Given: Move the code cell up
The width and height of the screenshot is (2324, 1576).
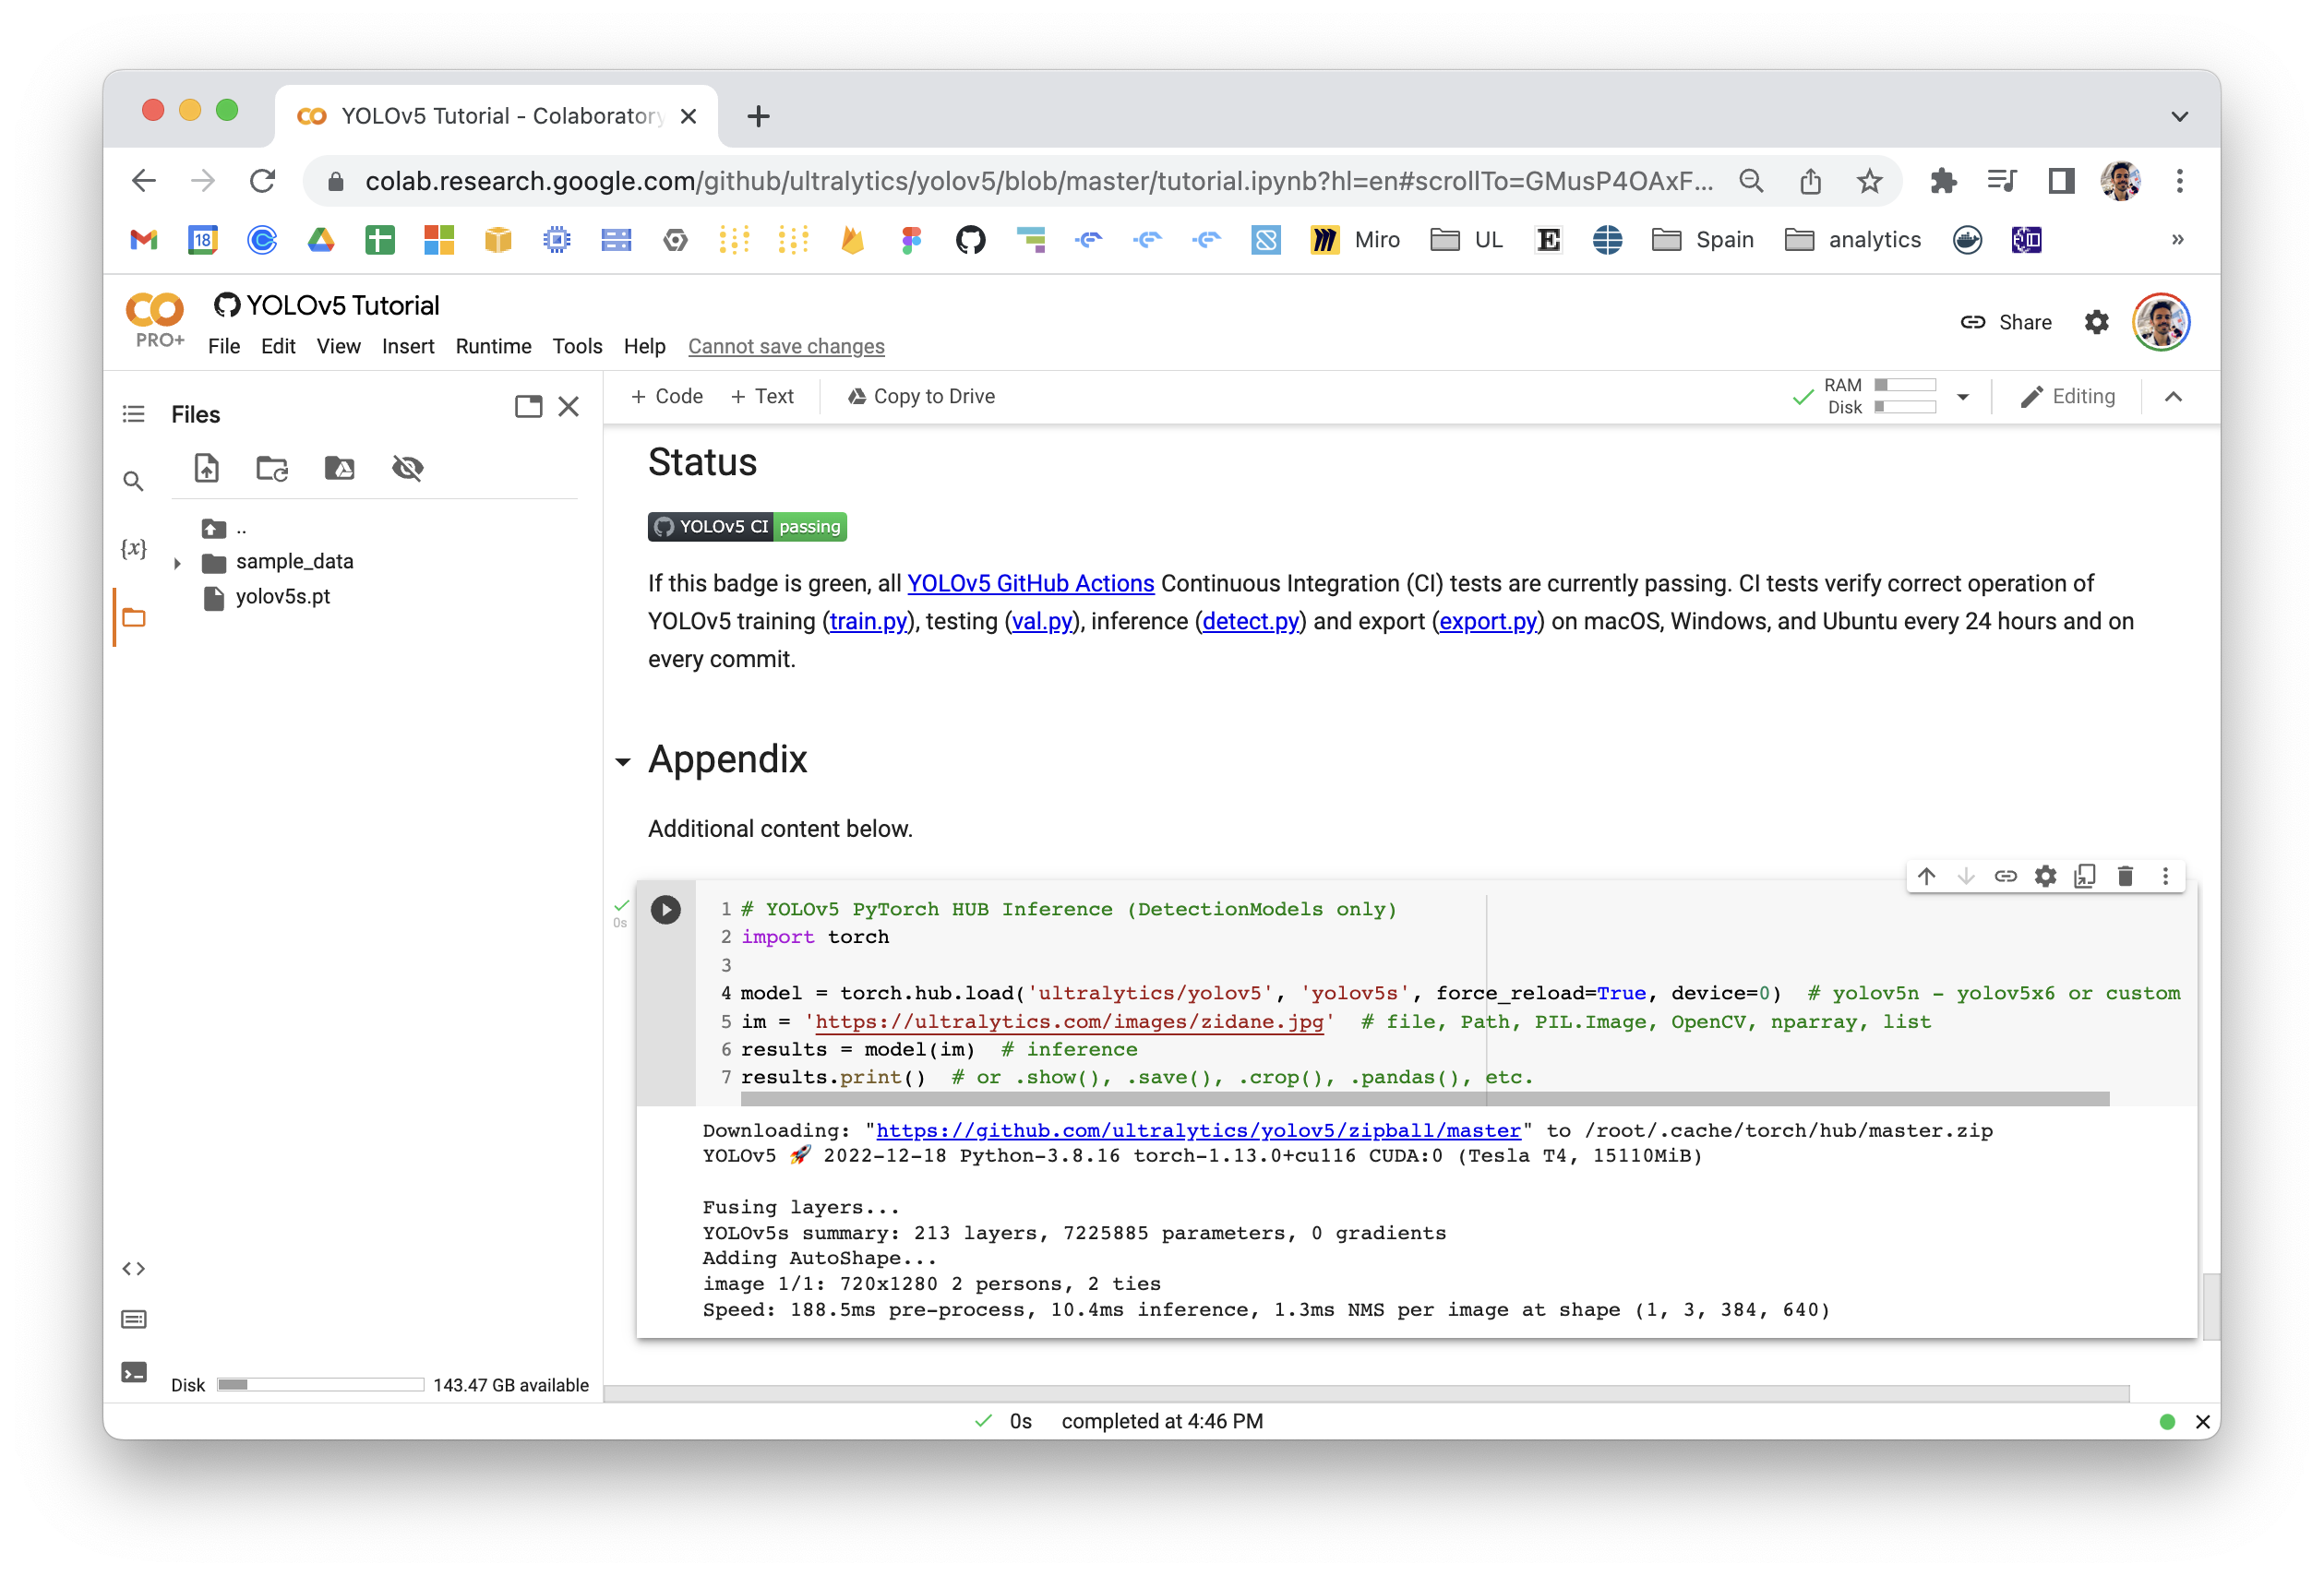Looking at the screenshot, I should (1926, 875).
